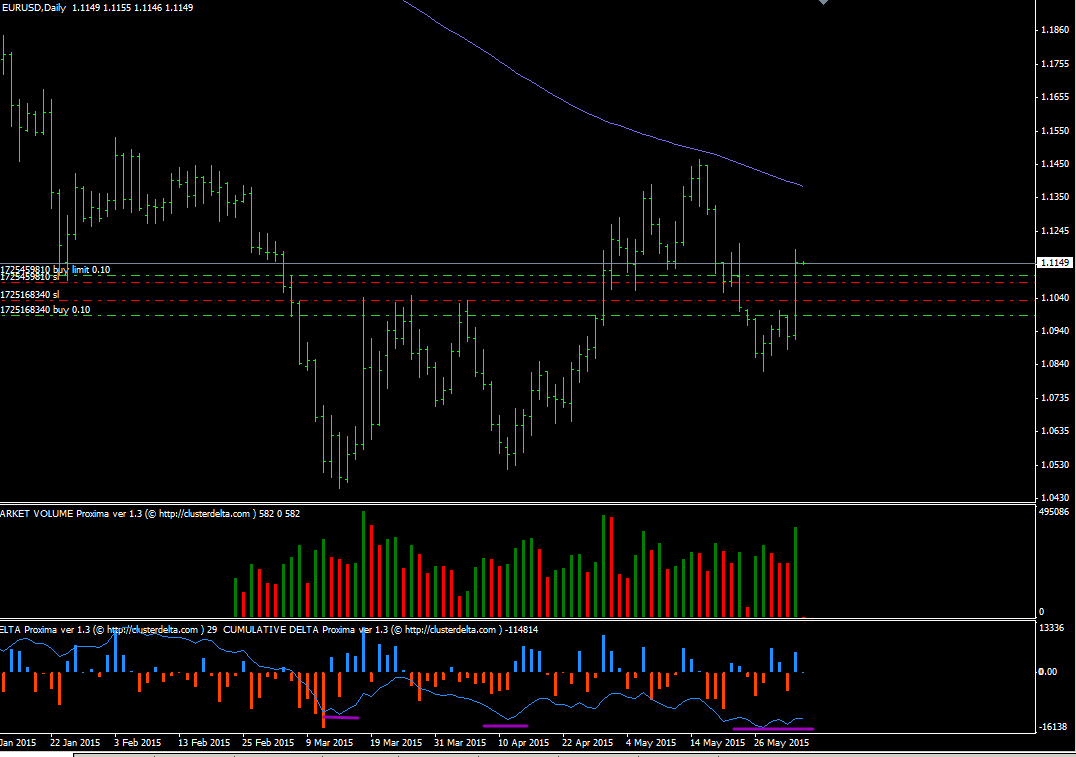
Task: Click the last green bar in volume panel
Action: pyautogui.click(x=796, y=572)
